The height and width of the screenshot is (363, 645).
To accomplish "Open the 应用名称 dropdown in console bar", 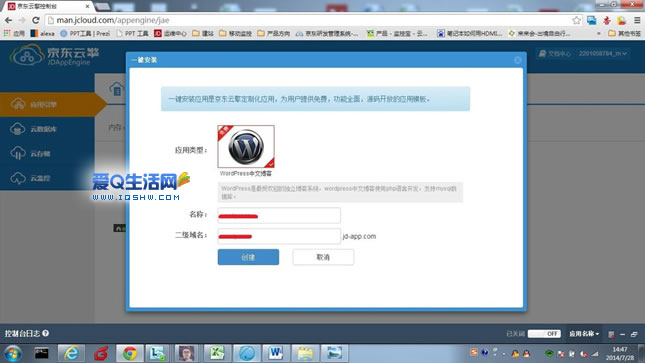I will [x=584, y=333].
